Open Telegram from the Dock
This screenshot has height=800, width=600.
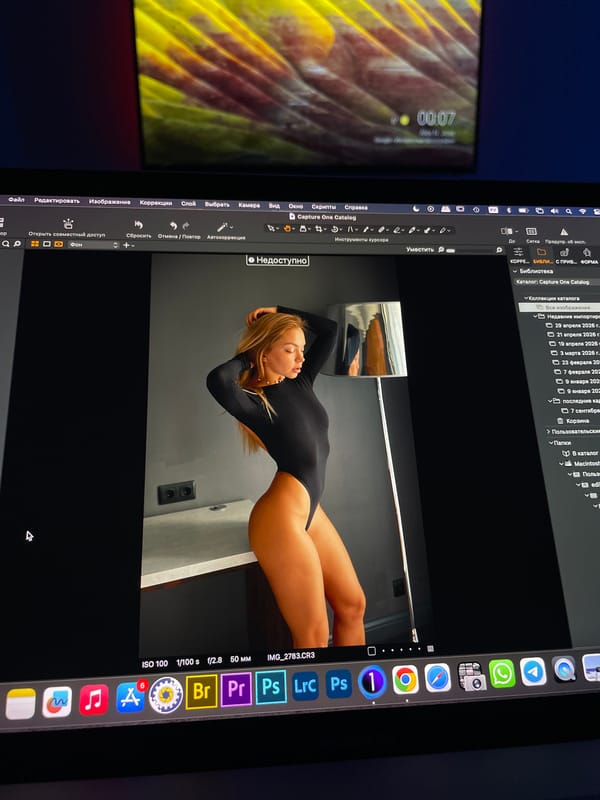[x=533, y=671]
